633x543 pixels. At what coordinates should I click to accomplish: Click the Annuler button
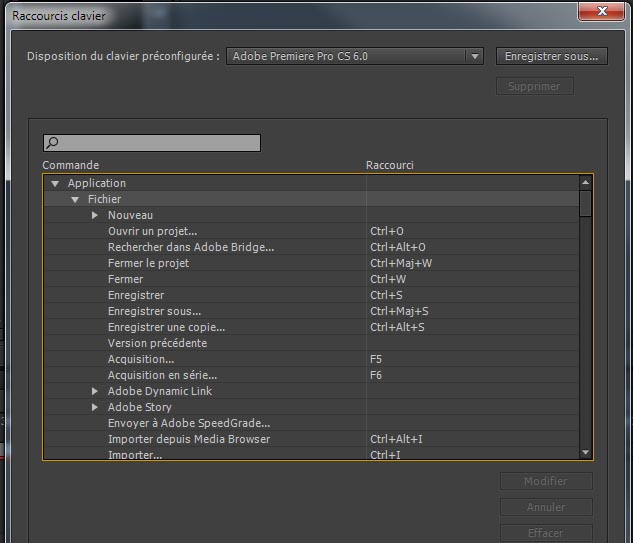[x=546, y=507]
